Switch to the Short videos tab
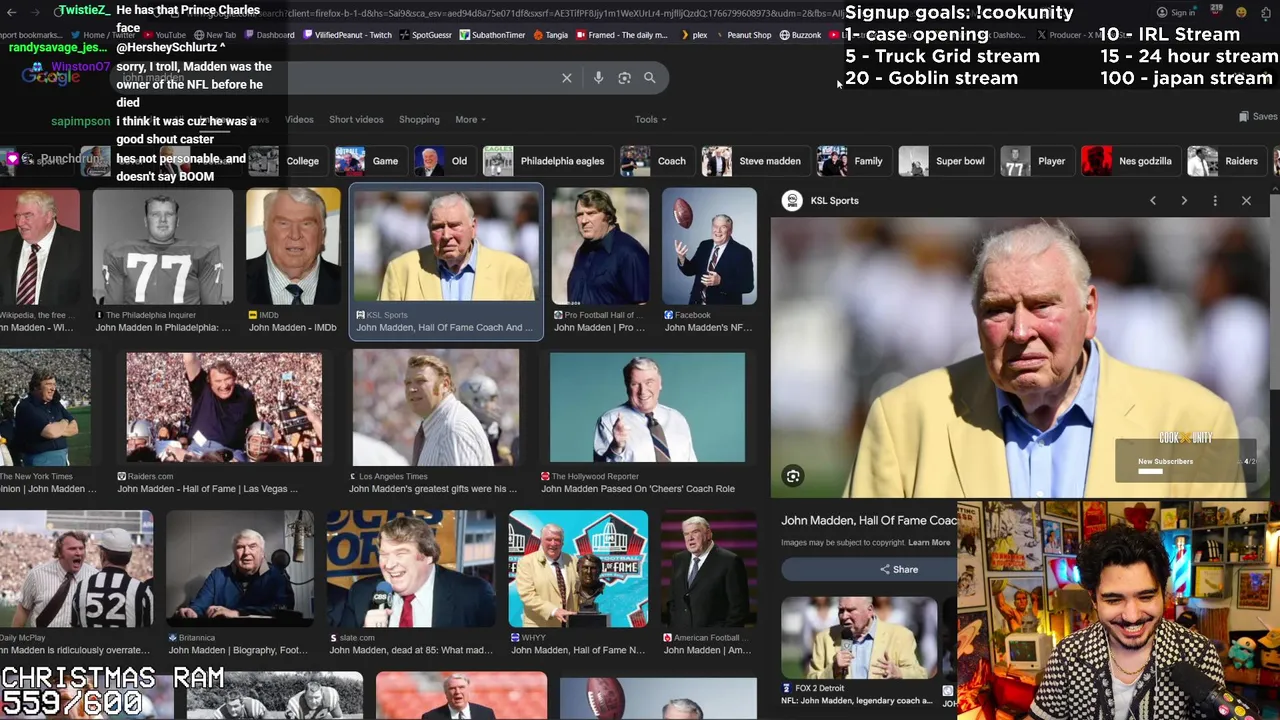This screenshot has width=1280, height=720. click(356, 120)
